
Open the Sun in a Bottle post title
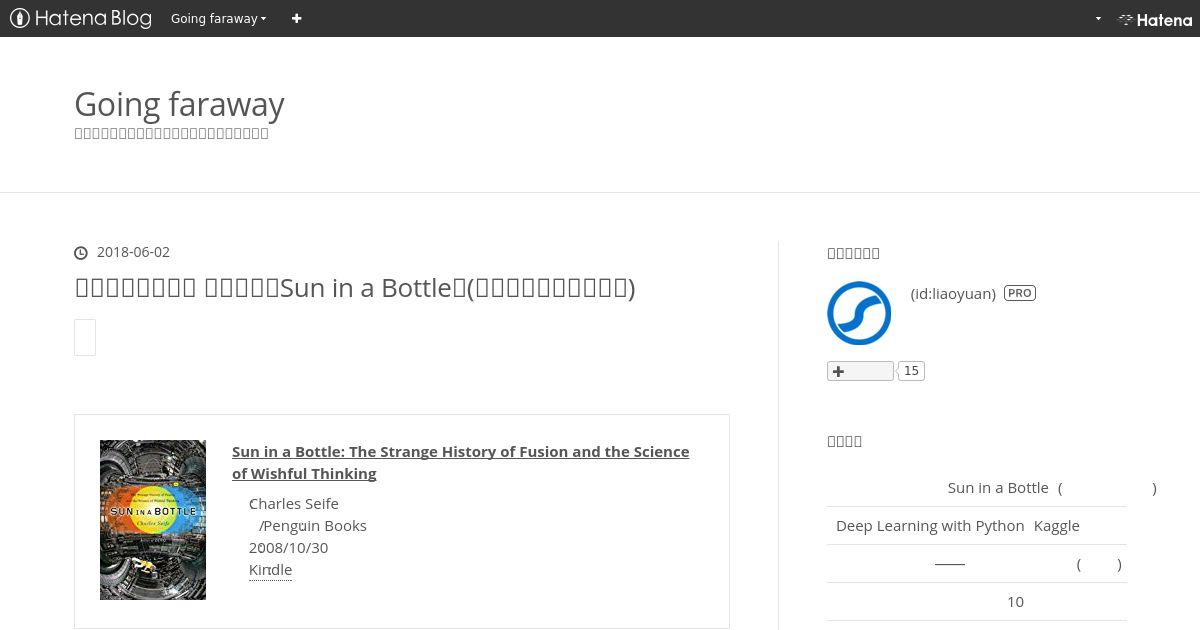tap(355, 288)
